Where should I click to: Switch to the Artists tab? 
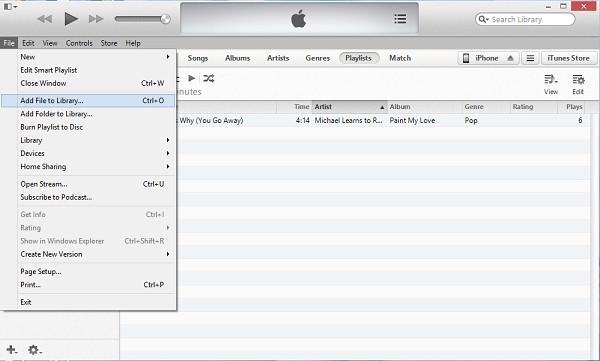(278, 58)
